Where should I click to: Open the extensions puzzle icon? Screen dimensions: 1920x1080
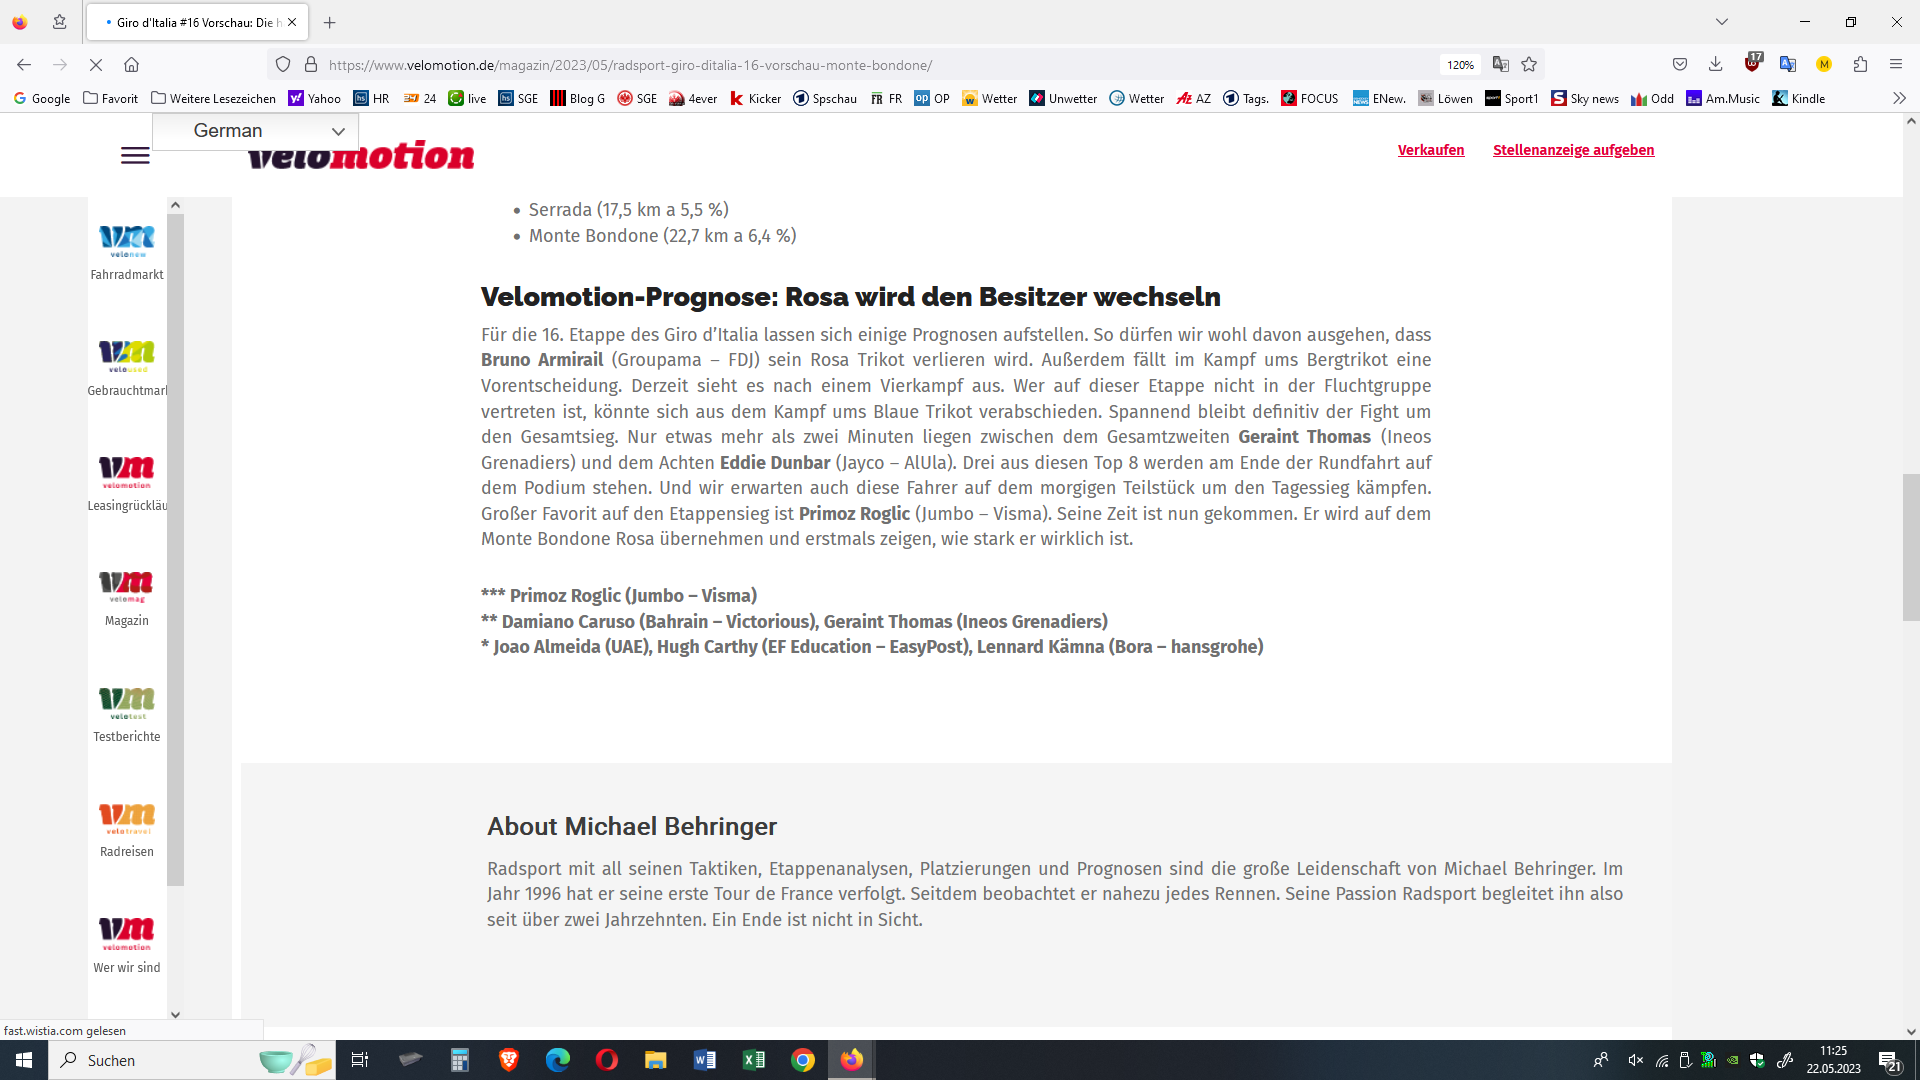(x=1860, y=65)
